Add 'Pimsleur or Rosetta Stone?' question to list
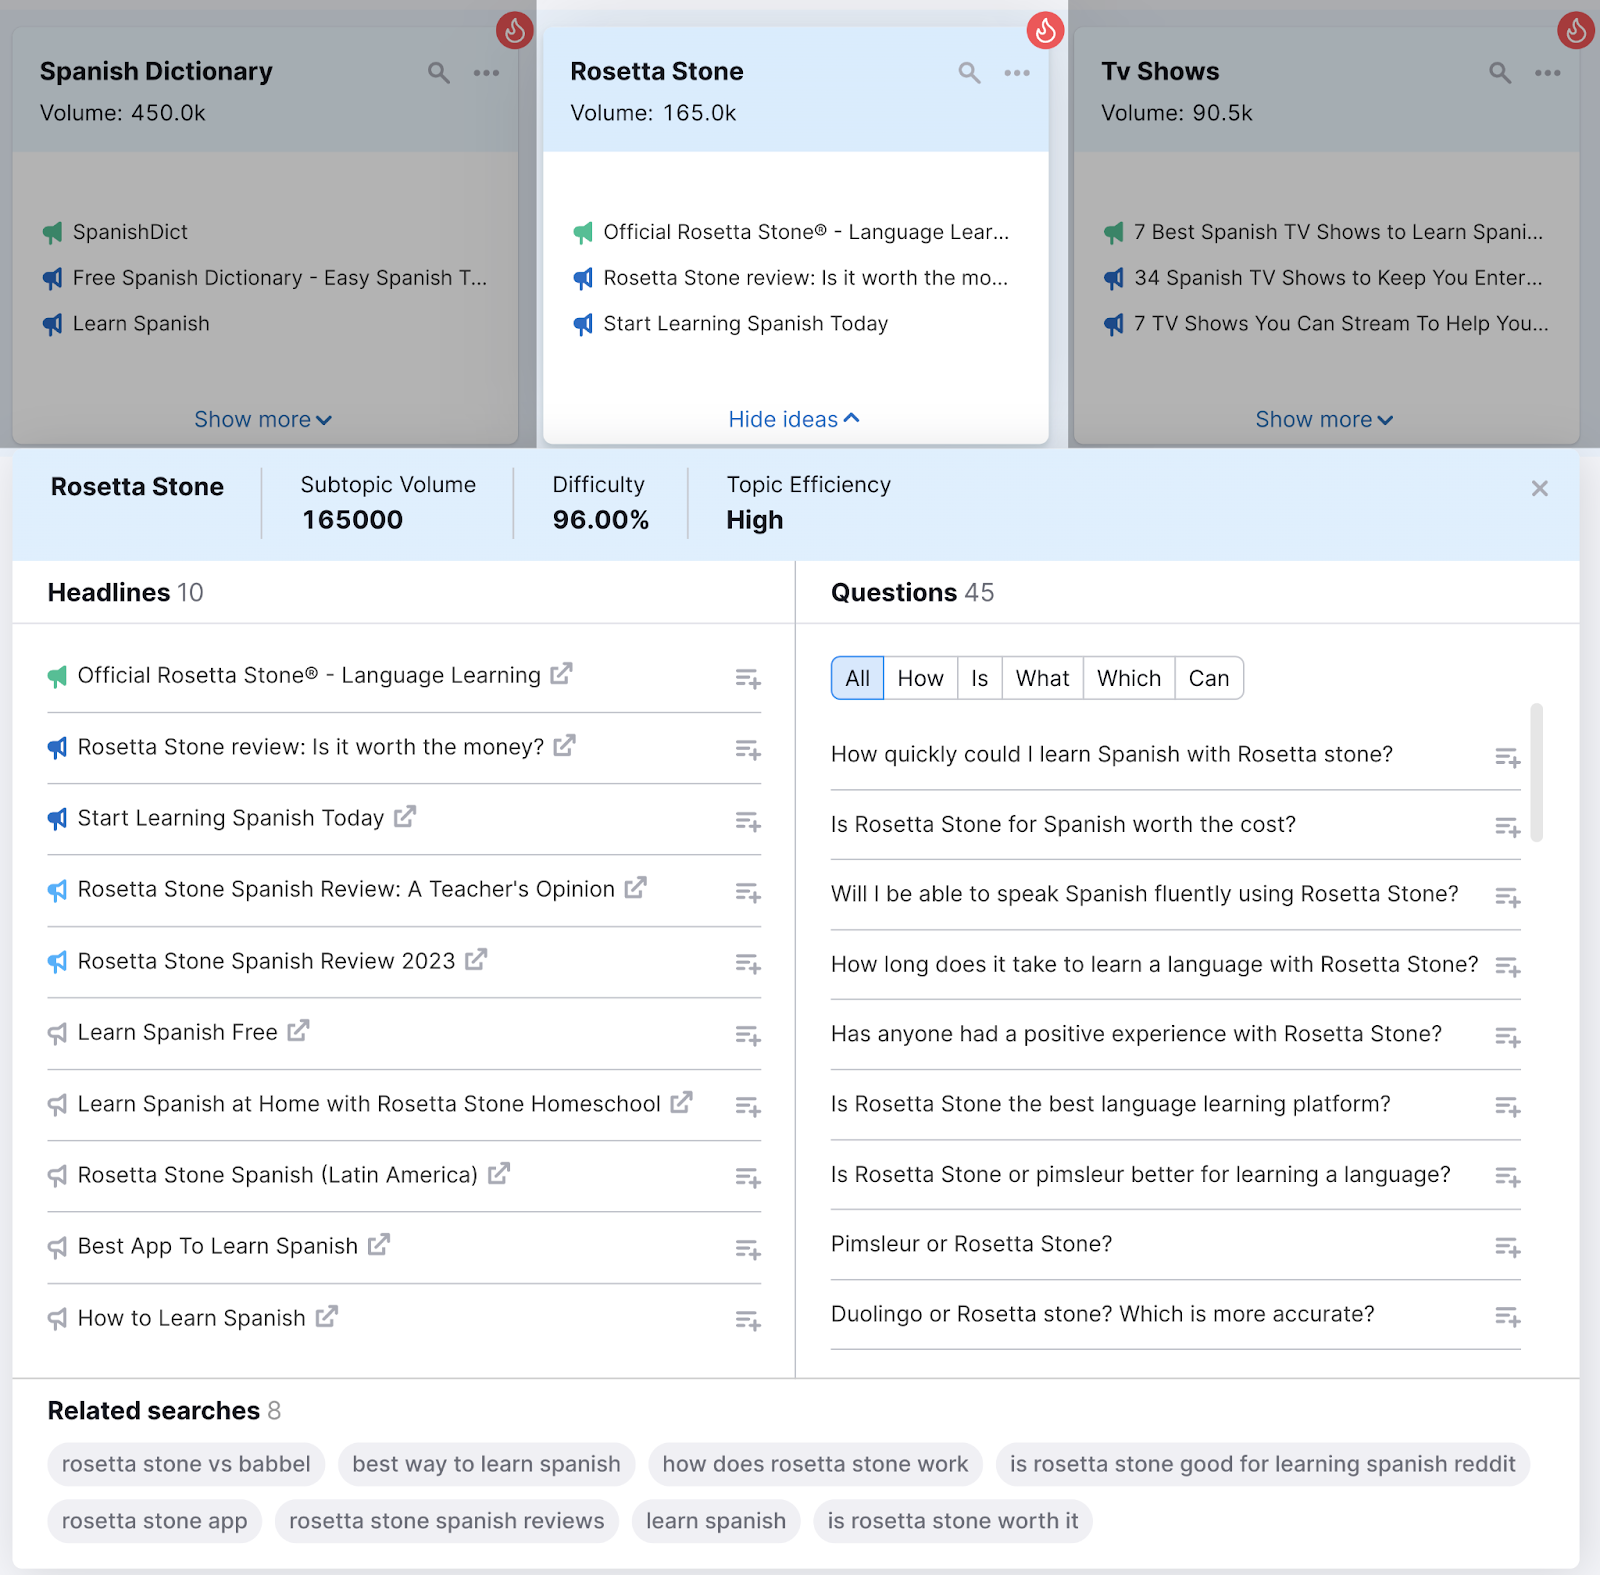Viewport: 1600px width, 1575px height. tap(1508, 1248)
